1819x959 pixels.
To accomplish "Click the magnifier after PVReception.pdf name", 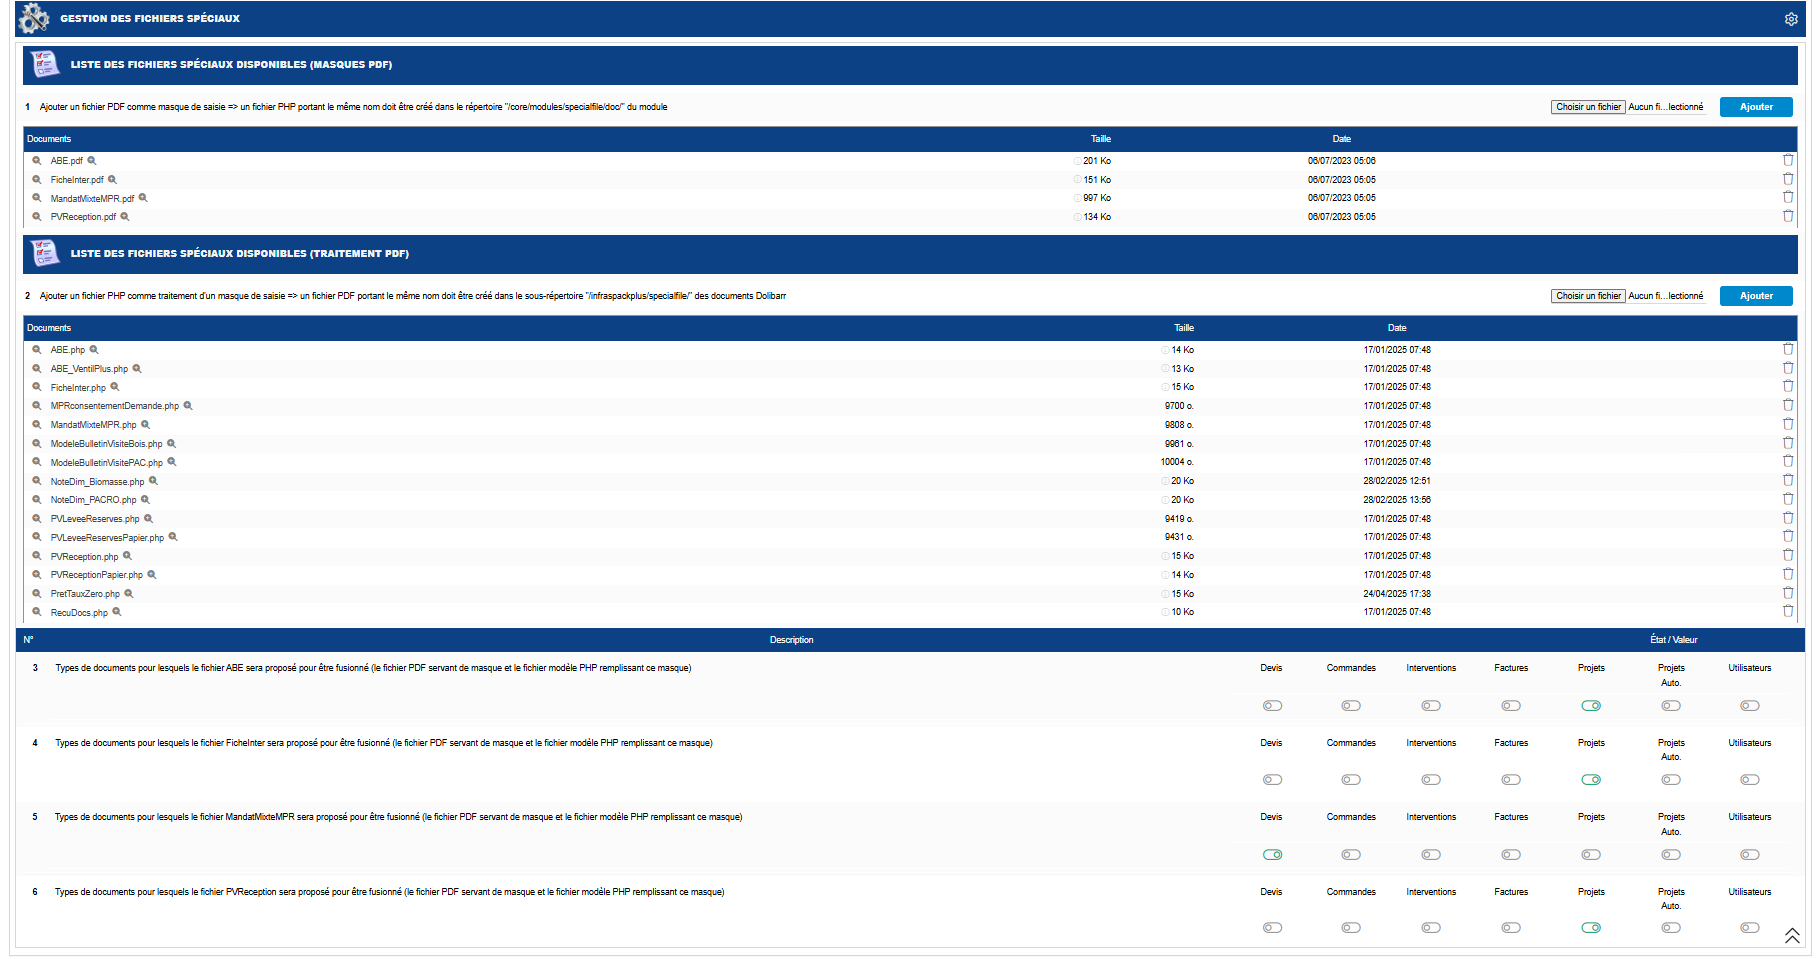I will pos(125,217).
